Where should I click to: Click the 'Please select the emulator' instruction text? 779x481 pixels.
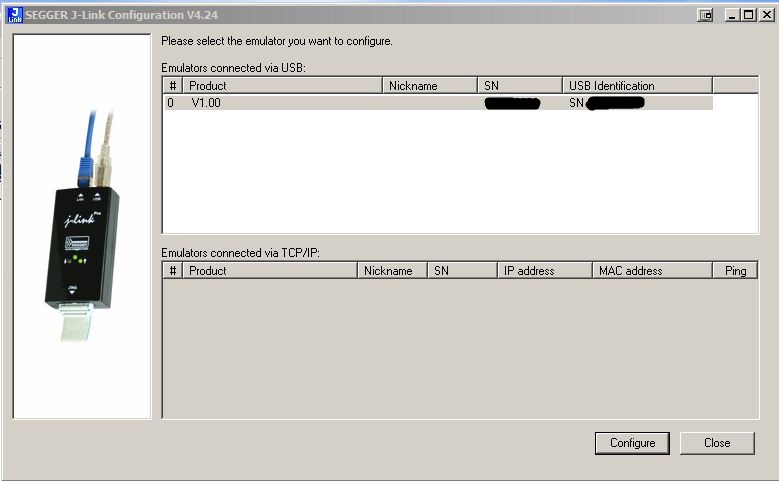pos(277,41)
